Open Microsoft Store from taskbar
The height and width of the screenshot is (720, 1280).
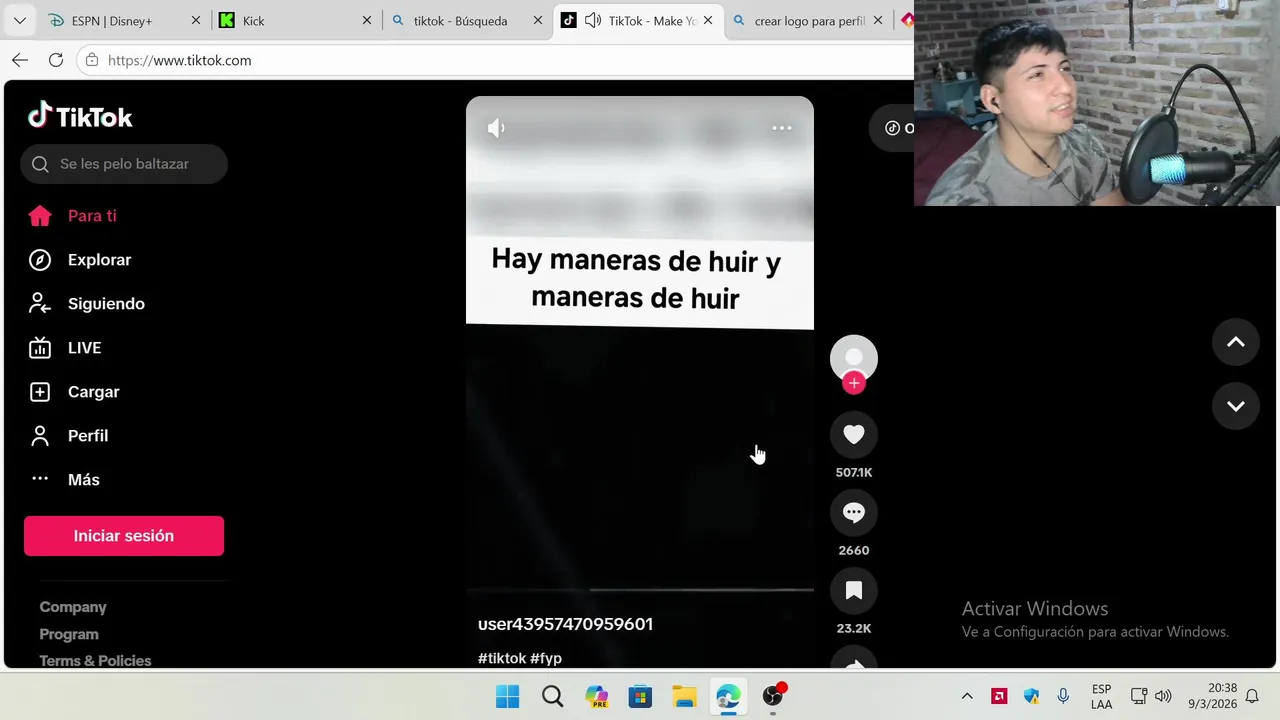(640, 696)
